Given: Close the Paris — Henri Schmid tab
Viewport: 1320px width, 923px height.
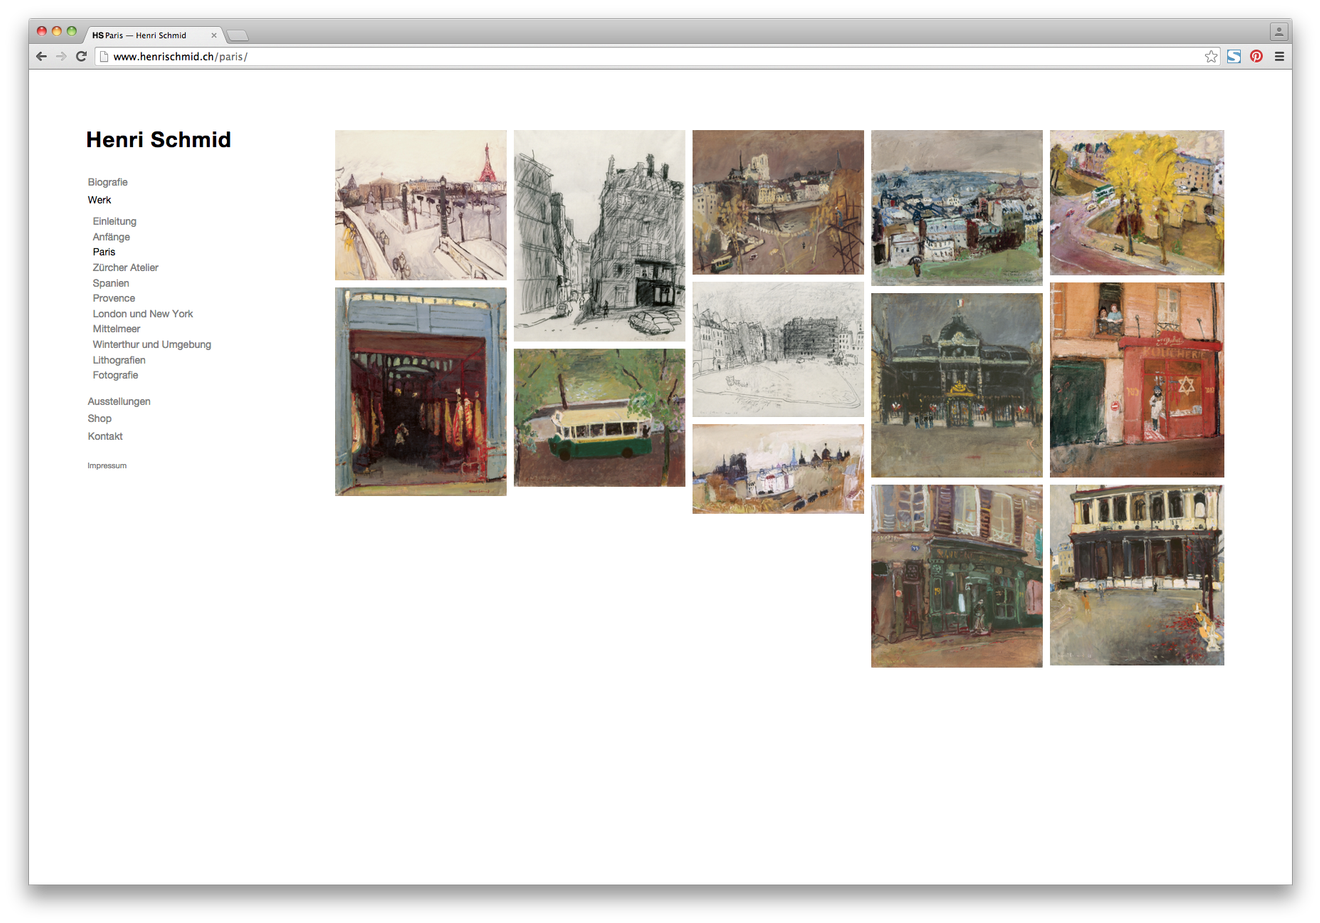Looking at the screenshot, I should point(214,35).
